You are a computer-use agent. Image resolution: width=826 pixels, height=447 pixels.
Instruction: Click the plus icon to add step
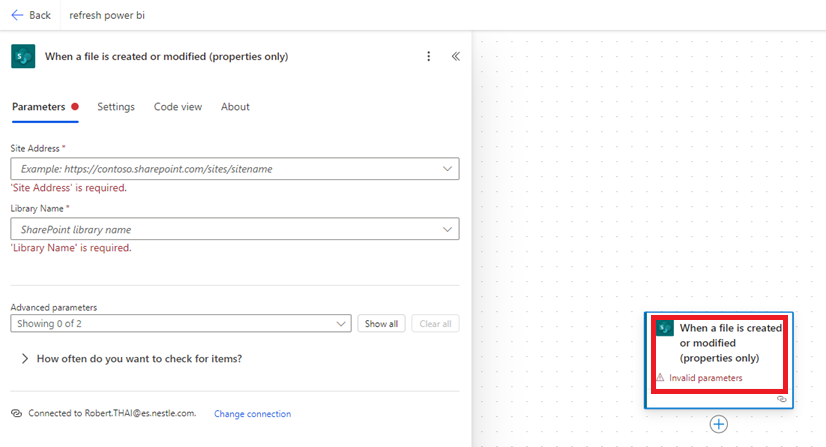coord(718,424)
